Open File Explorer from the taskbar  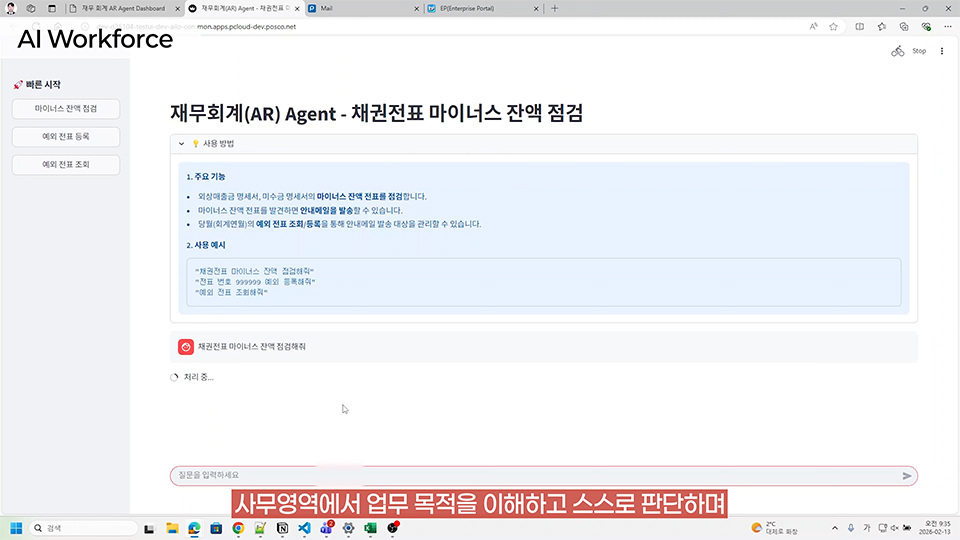pyautogui.click(x=172, y=527)
